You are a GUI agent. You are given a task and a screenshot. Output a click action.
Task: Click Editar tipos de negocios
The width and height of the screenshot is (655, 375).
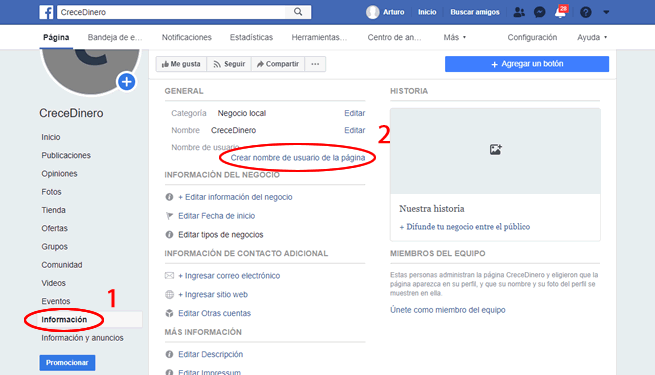(x=221, y=235)
